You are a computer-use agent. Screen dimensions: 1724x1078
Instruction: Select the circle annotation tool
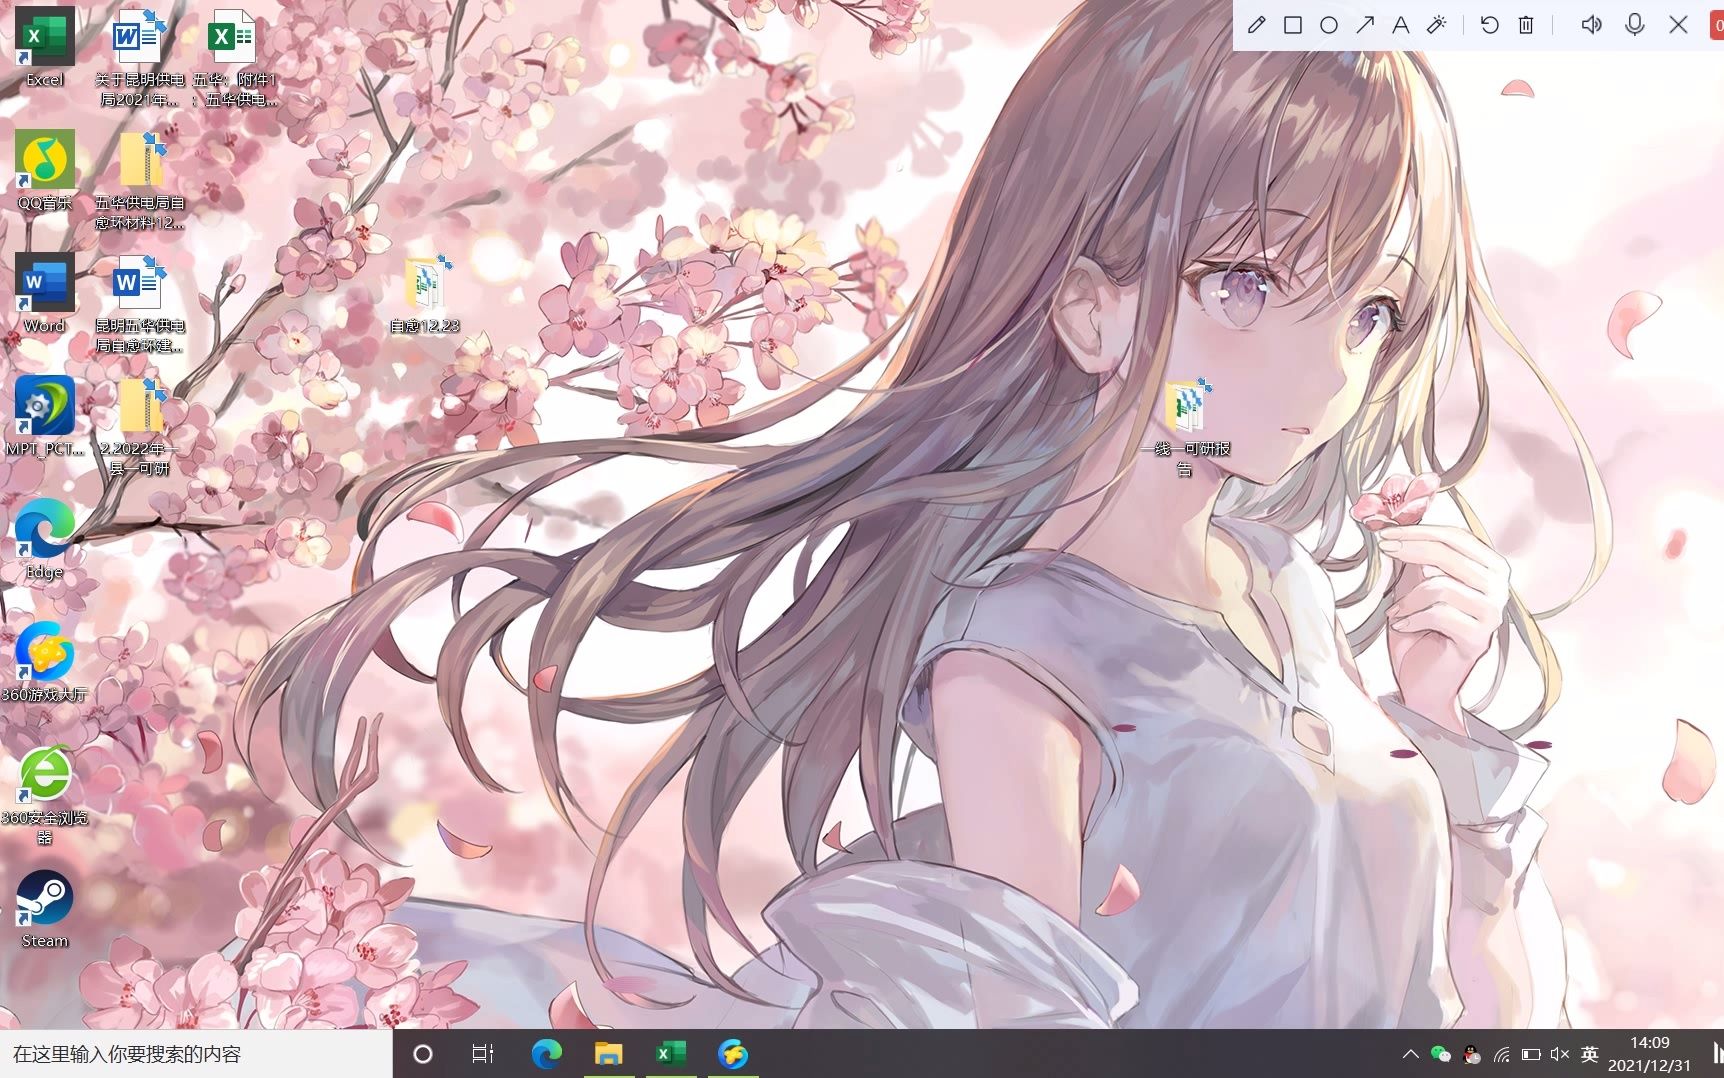point(1329,25)
